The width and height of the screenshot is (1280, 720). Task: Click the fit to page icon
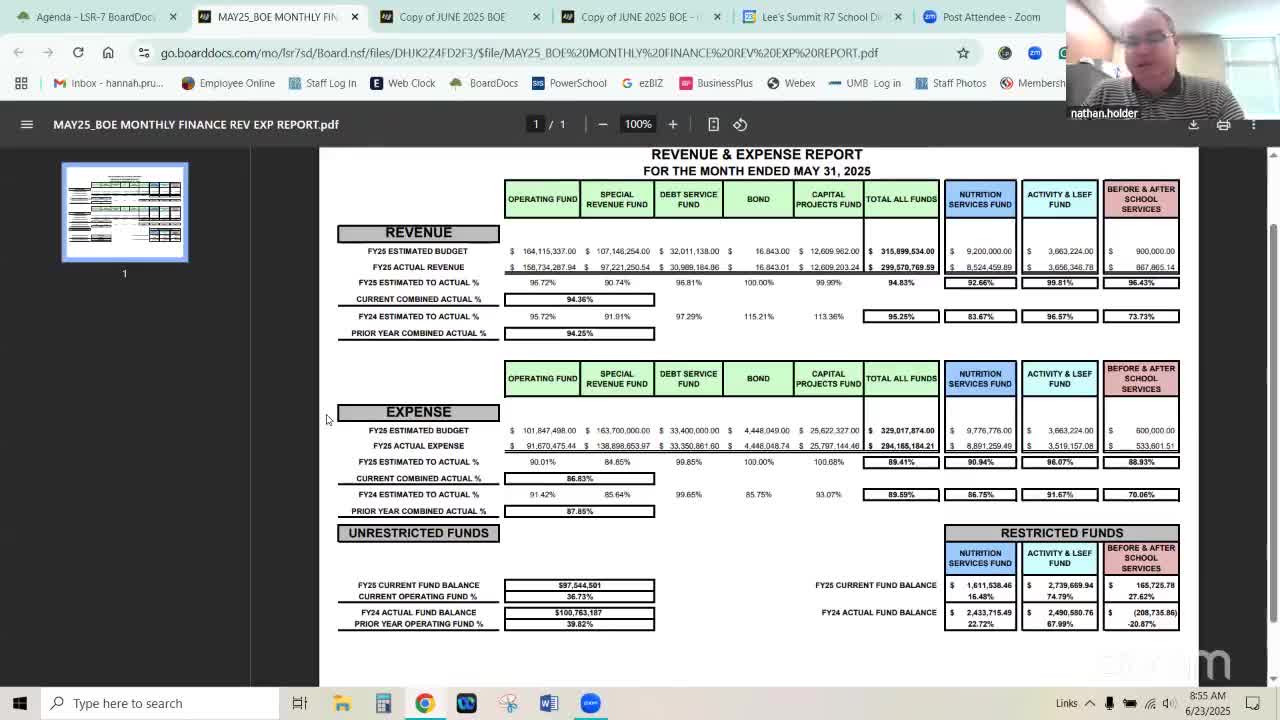click(x=713, y=124)
